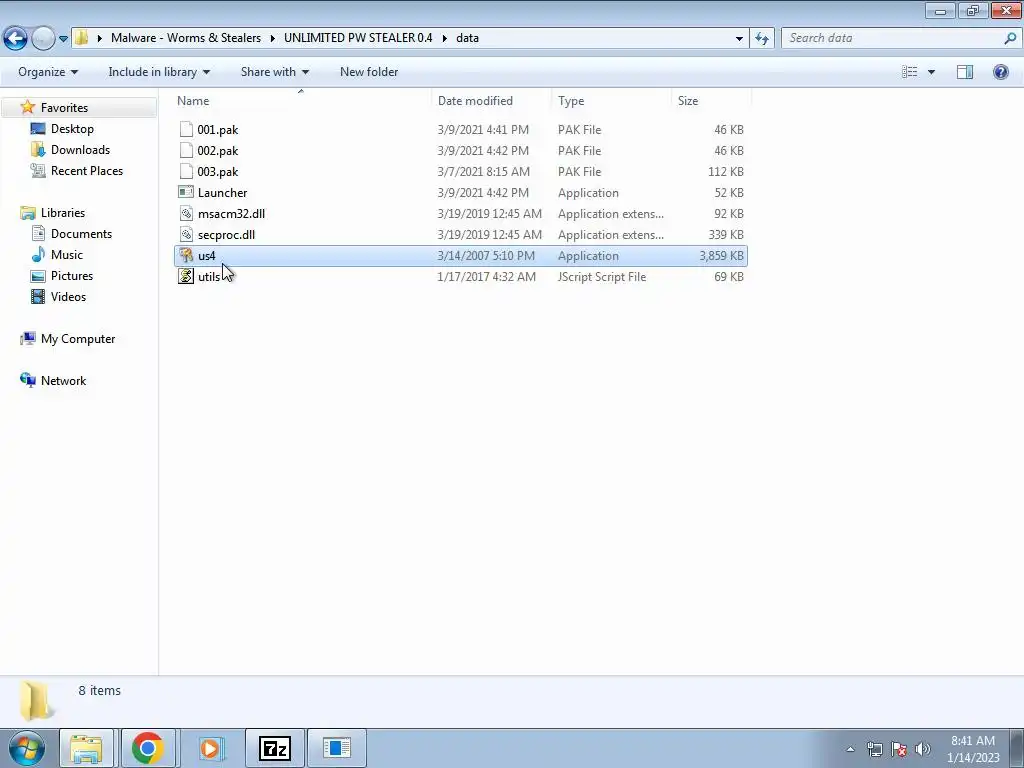Open the view options dropdown arrow
Screen dimensions: 1024x768
(x=931, y=72)
